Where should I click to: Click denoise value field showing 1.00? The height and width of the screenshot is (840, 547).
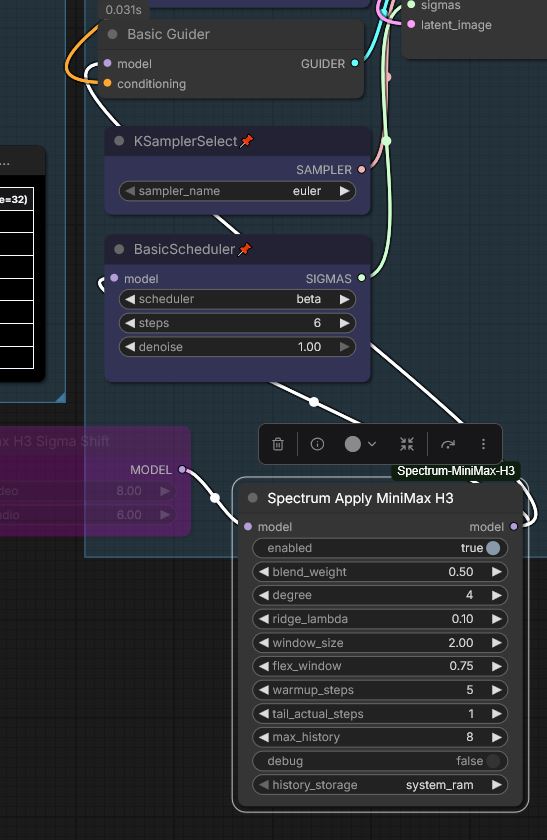tap(237, 347)
